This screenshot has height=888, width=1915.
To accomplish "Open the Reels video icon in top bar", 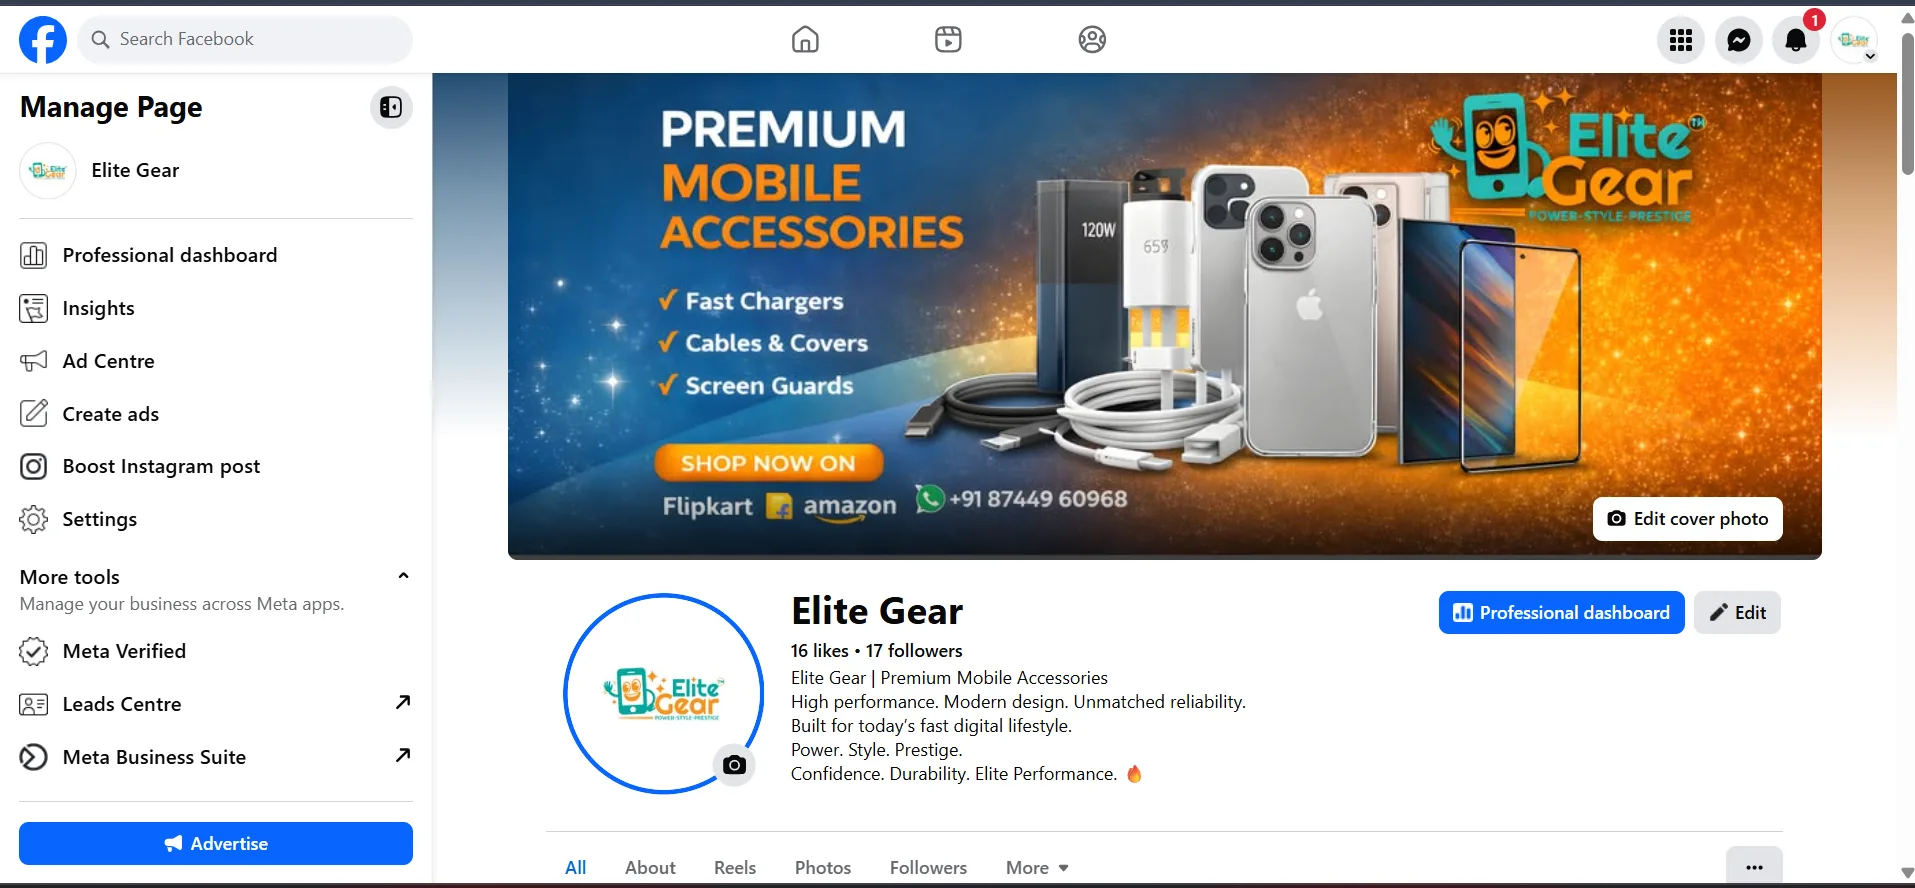I will tap(948, 40).
